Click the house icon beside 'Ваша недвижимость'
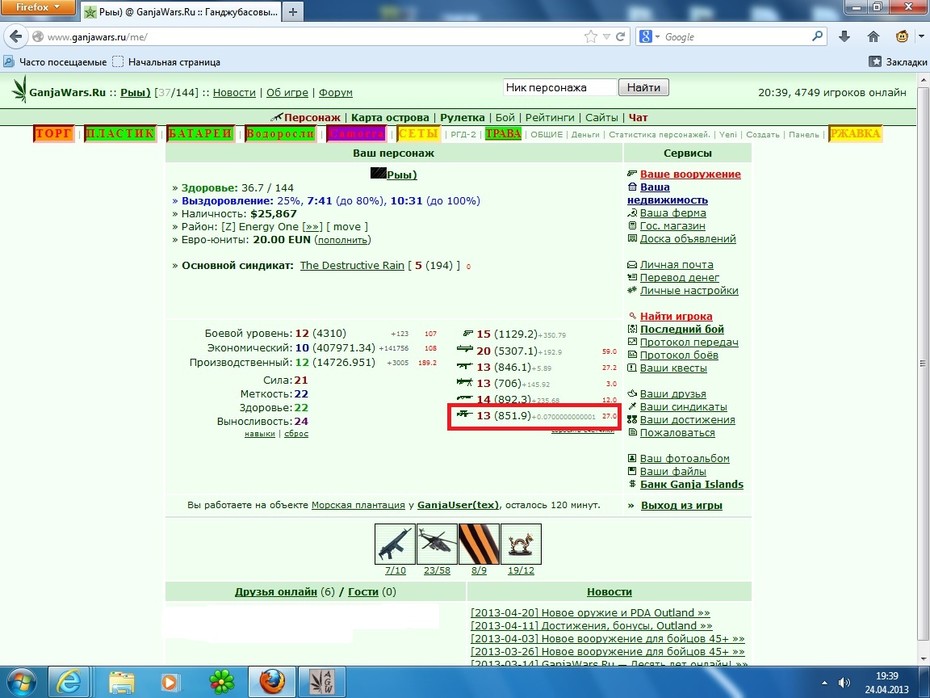The height and width of the screenshot is (698, 930). (x=632, y=187)
